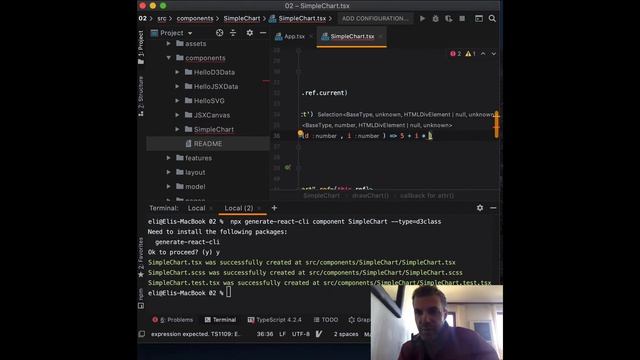This screenshot has height=360, width=640.
Task: Go to next highlighted error arrow
Action: point(493,53)
